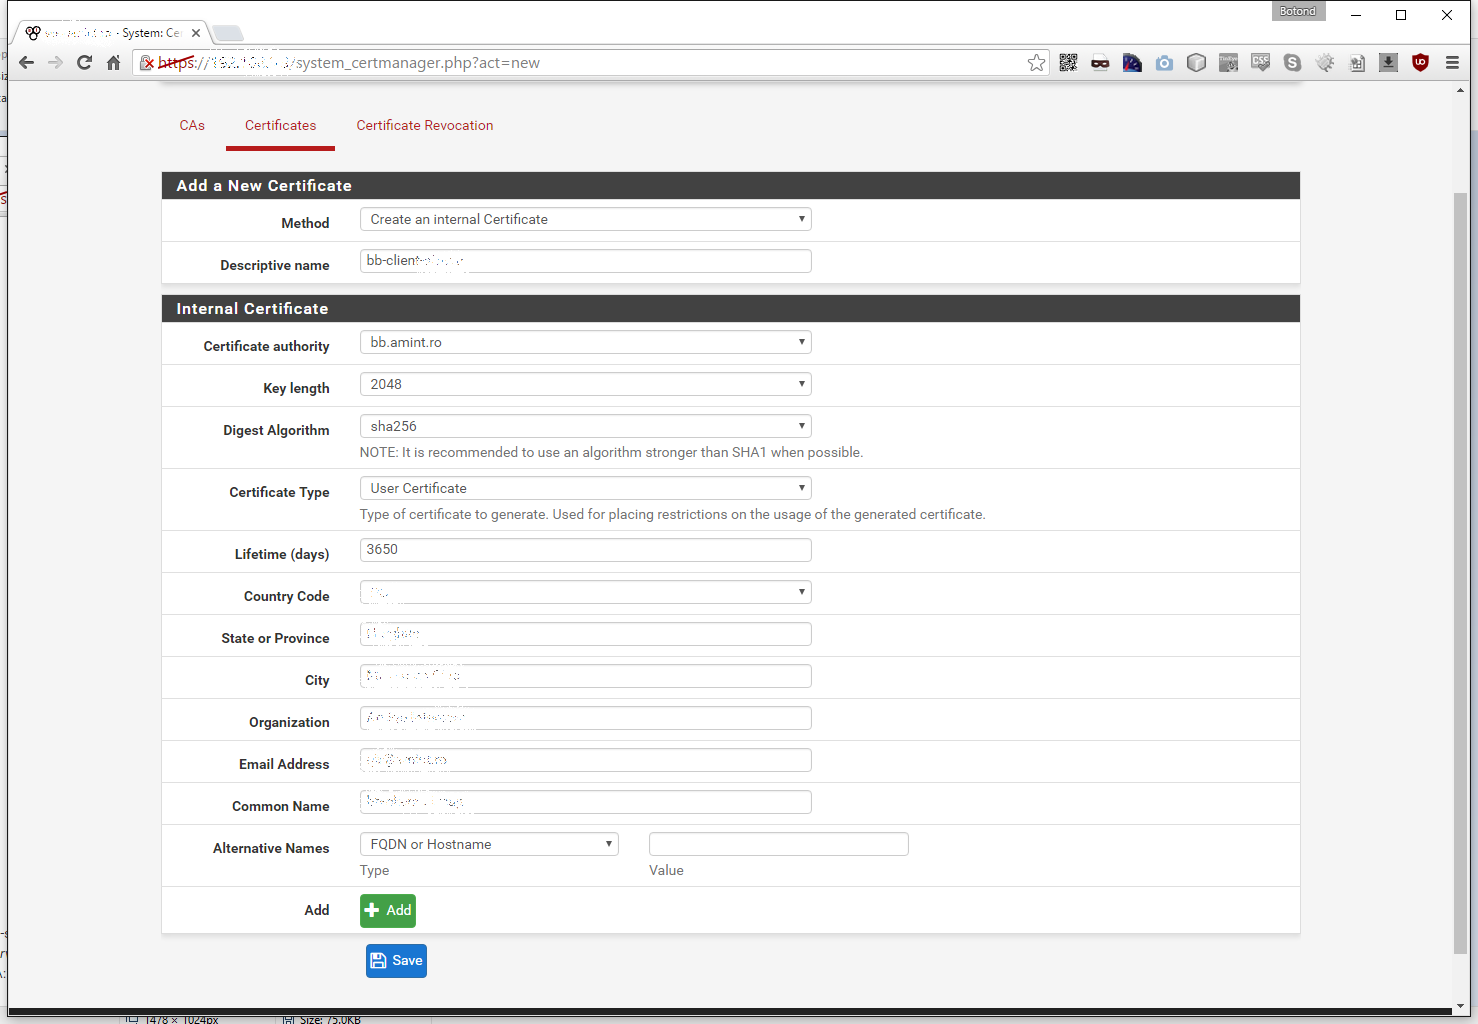Reload the page with the refresh icon
This screenshot has height=1024, width=1478.
coord(84,63)
